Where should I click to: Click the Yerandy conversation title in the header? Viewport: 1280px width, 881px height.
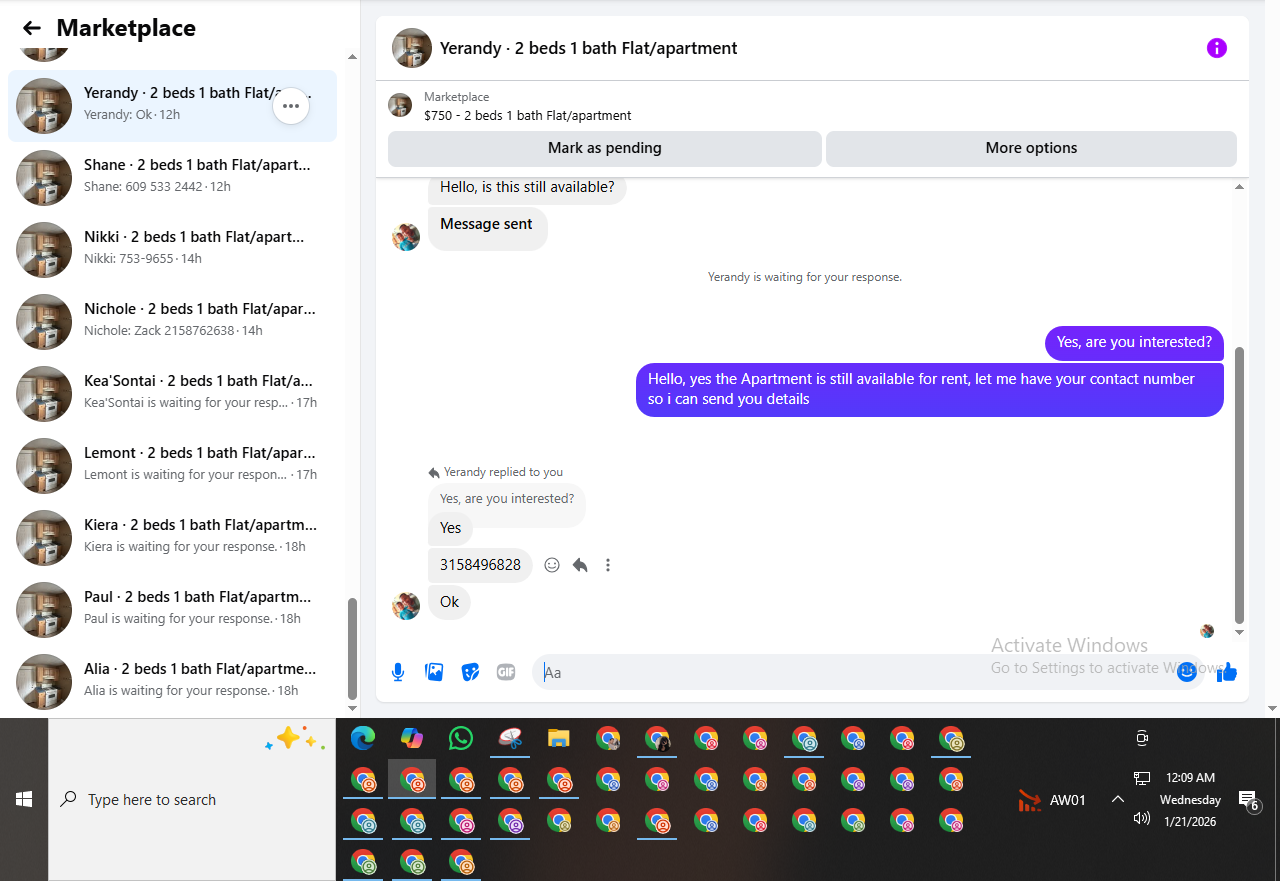click(589, 48)
